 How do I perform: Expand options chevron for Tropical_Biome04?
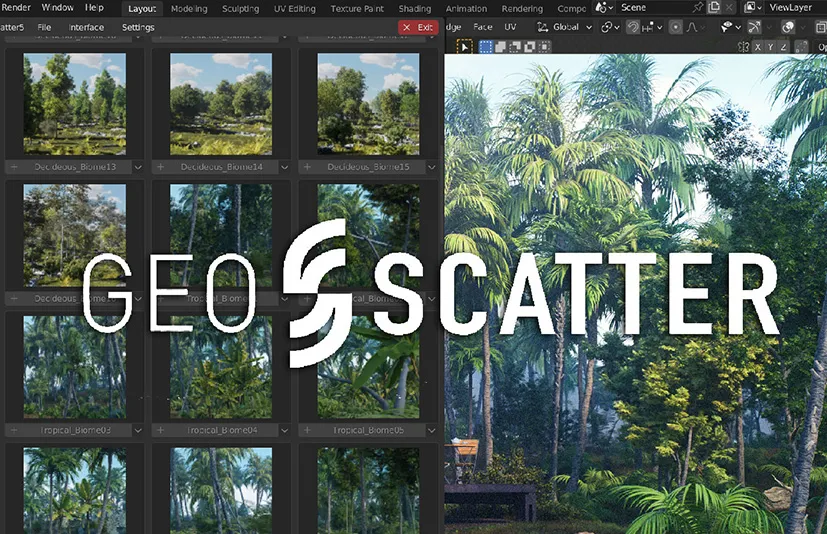(284, 431)
